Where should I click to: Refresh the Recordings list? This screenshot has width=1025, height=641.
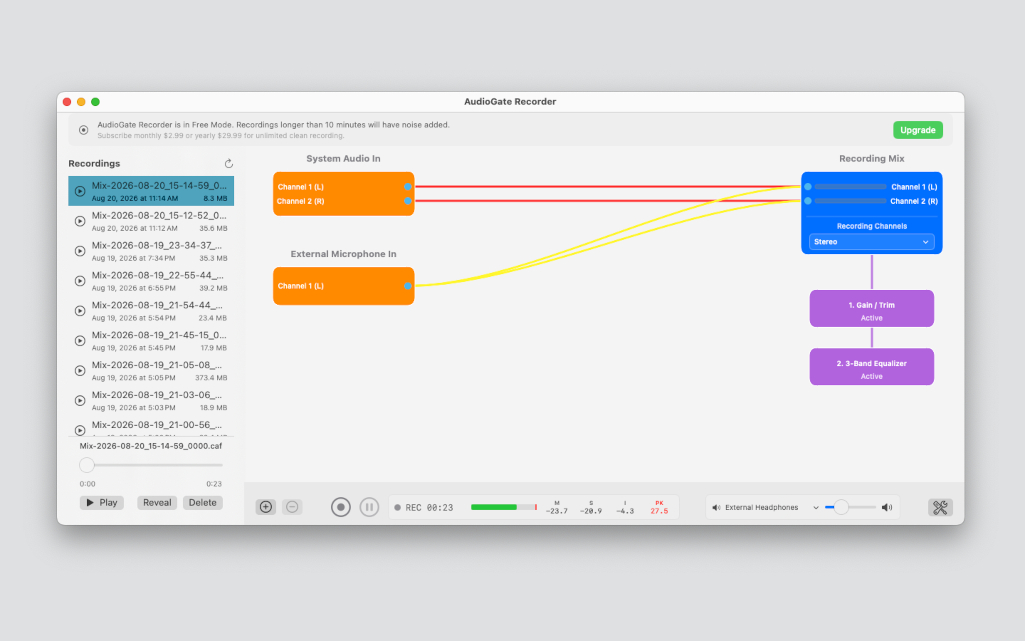229,163
